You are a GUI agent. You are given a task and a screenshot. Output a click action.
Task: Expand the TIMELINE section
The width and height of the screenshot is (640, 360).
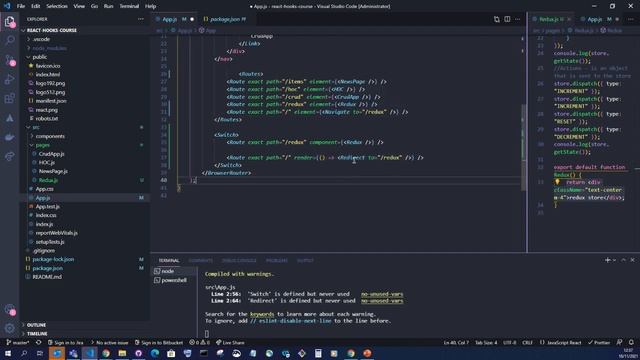[x=37, y=333]
